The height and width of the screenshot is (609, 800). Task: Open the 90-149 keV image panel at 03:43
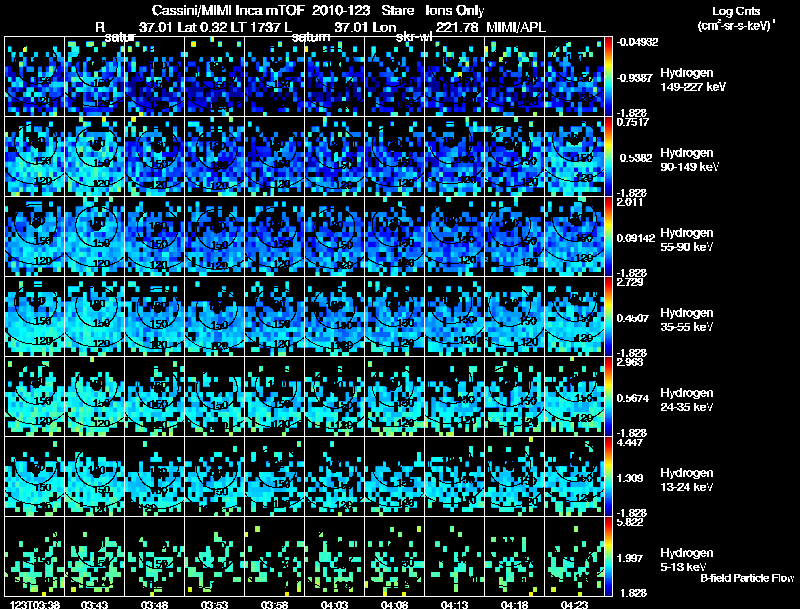pyautogui.click(x=94, y=157)
